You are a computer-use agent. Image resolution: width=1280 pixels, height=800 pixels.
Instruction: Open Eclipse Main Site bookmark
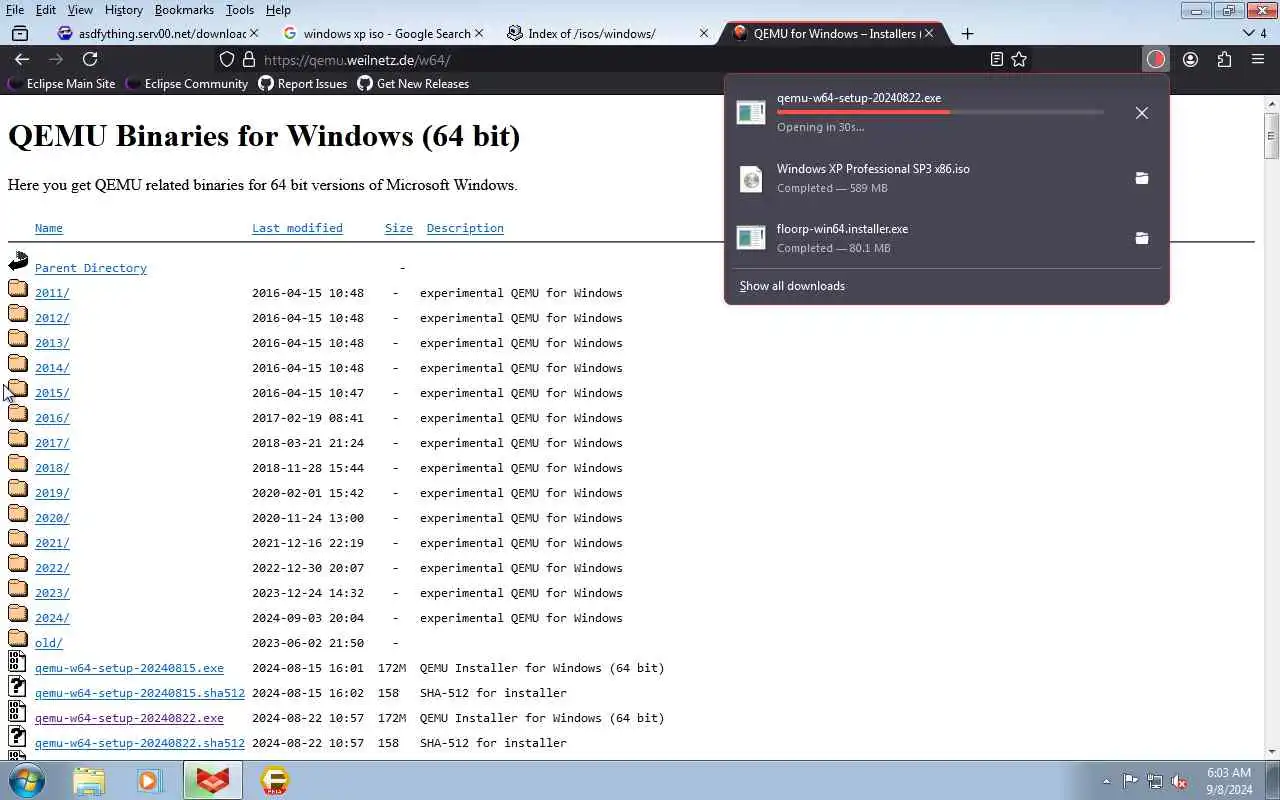[61, 84]
